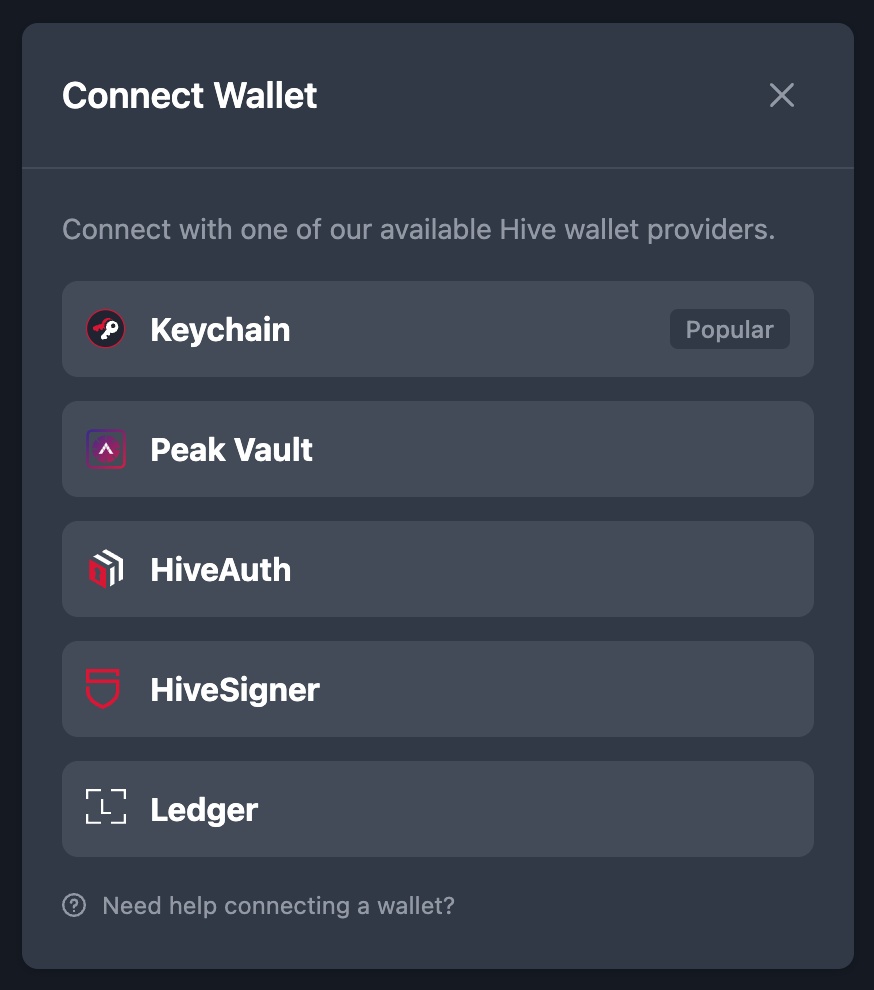Click the Popular badge on Keychain
Viewport: 874px width, 990px height.
pyautogui.click(x=729, y=329)
